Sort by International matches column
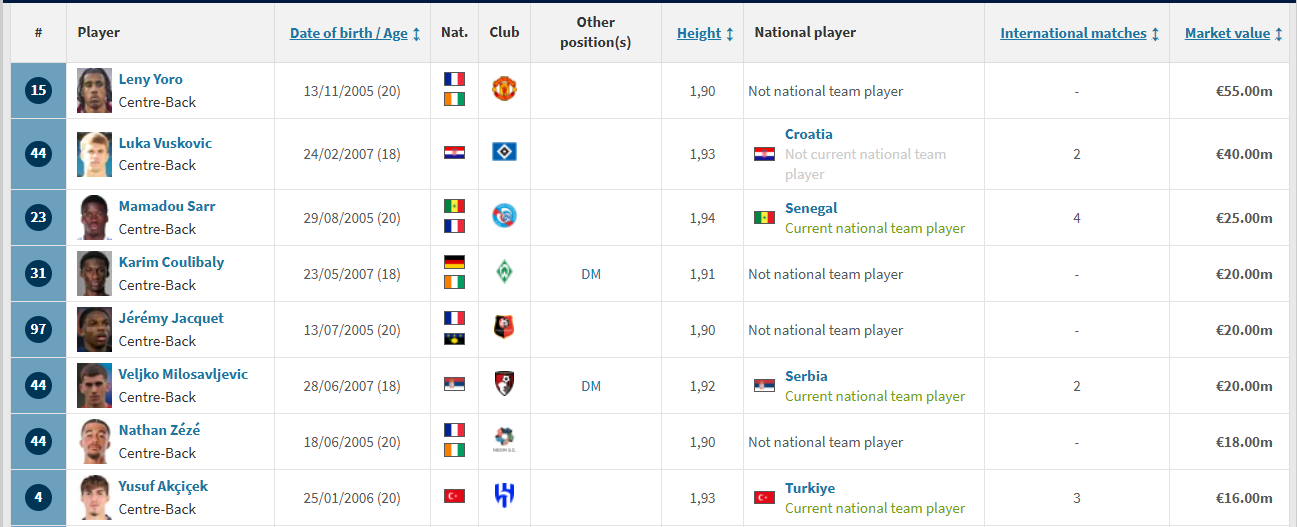Image resolution: width=1297 pixels, height=527 pixels. (1073, 33)
